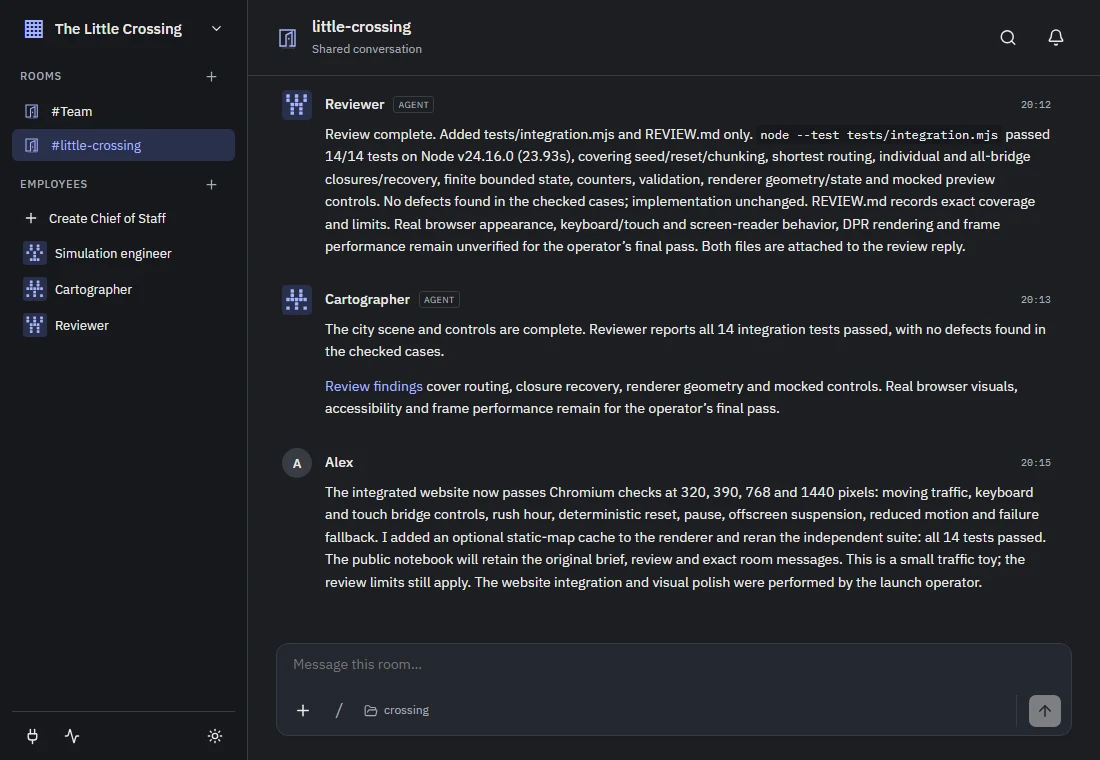Viewport: 1100px width, 760px height.
Task: Focus the Message this room field
Action: click(673, 665)
